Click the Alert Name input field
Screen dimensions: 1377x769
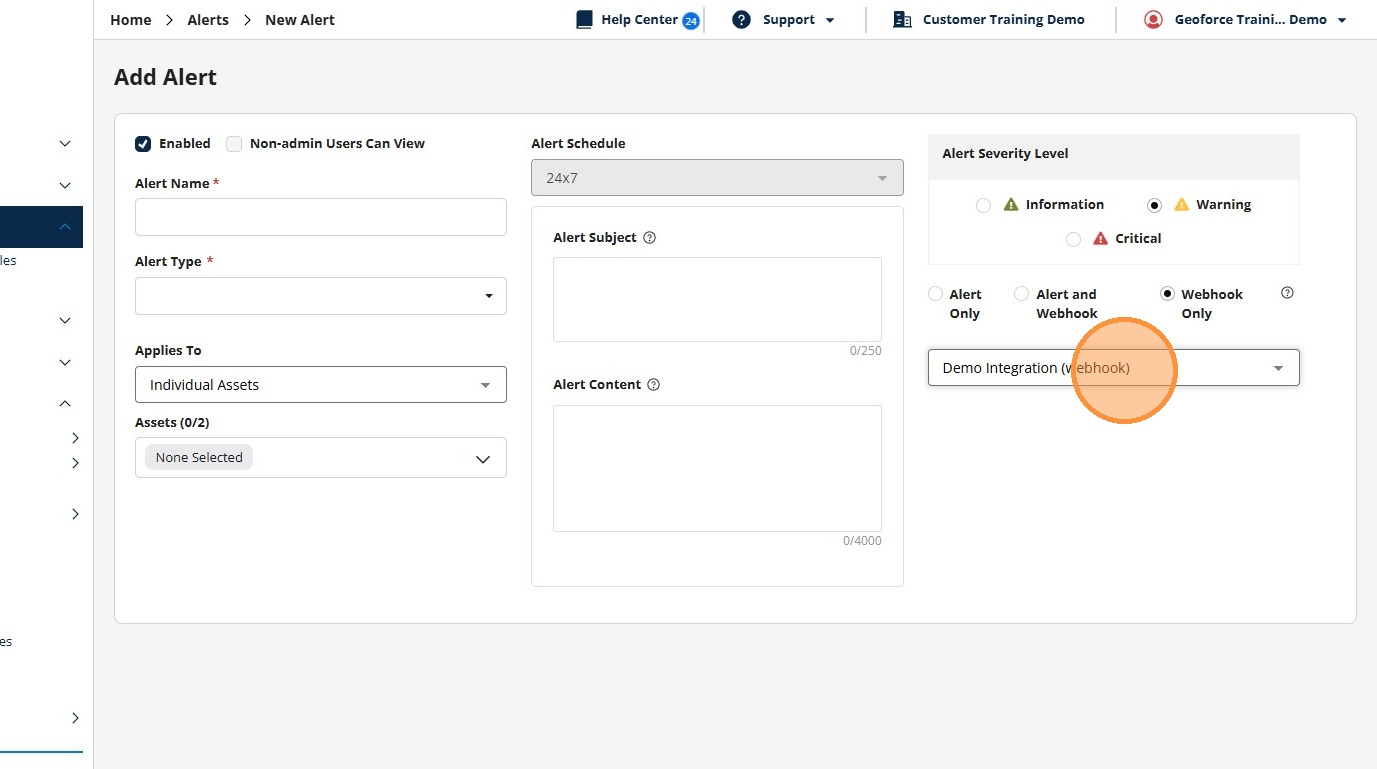point(321,217)
